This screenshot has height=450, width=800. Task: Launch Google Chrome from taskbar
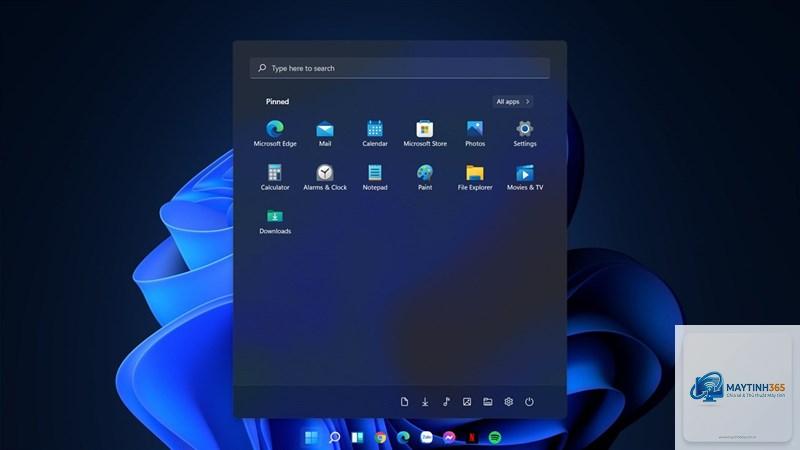coord(380,437)
